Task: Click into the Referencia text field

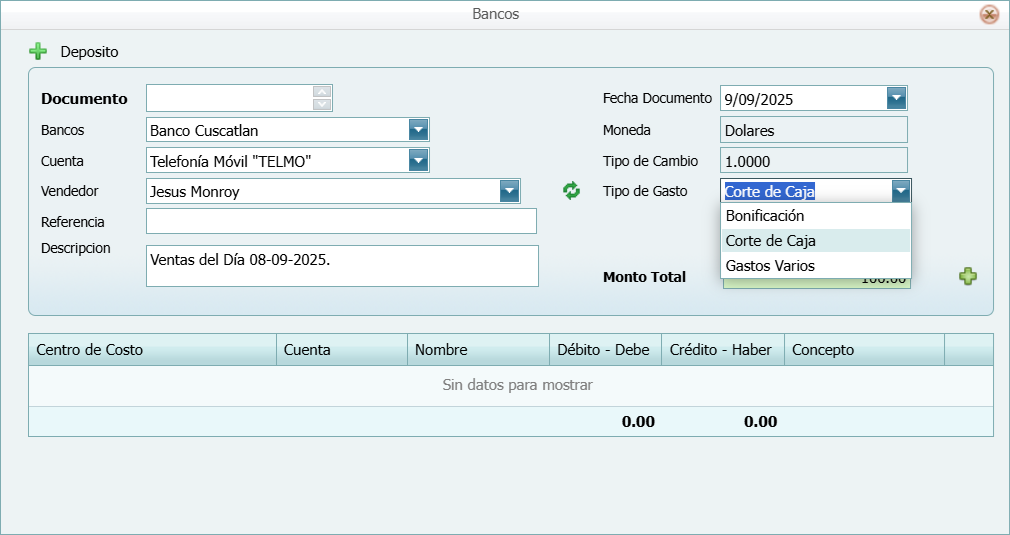Action: 341,221
